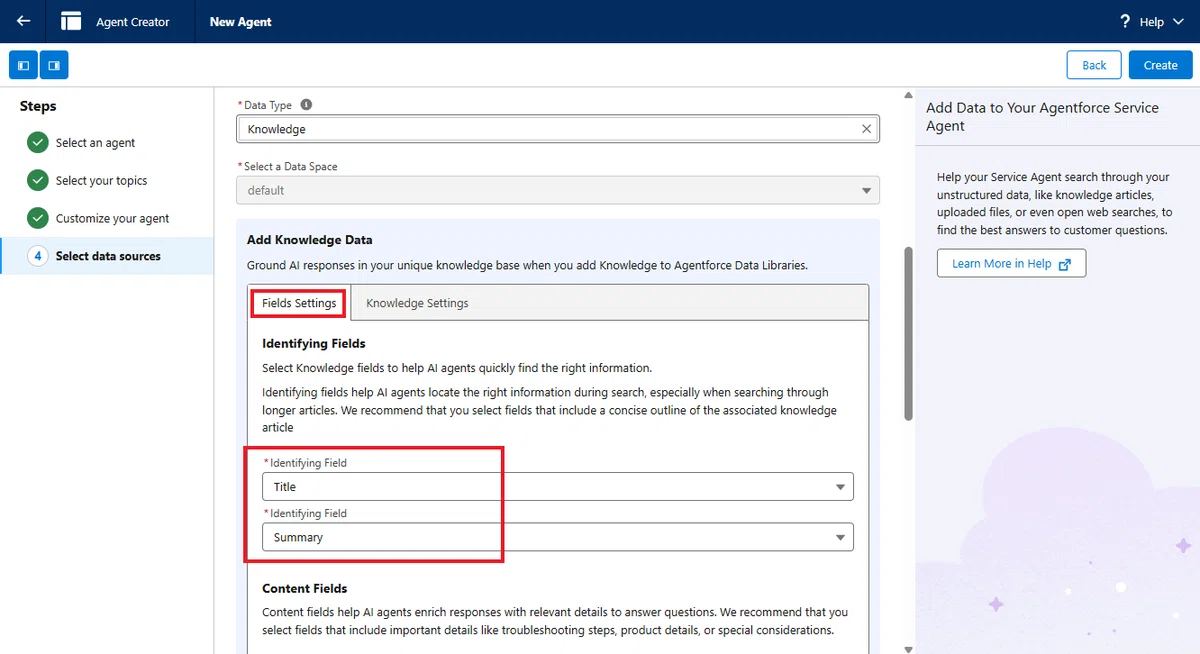The image size is (1200, 654).
Task: Clear the Knowledge data type value
Action: tap(866, 129)
